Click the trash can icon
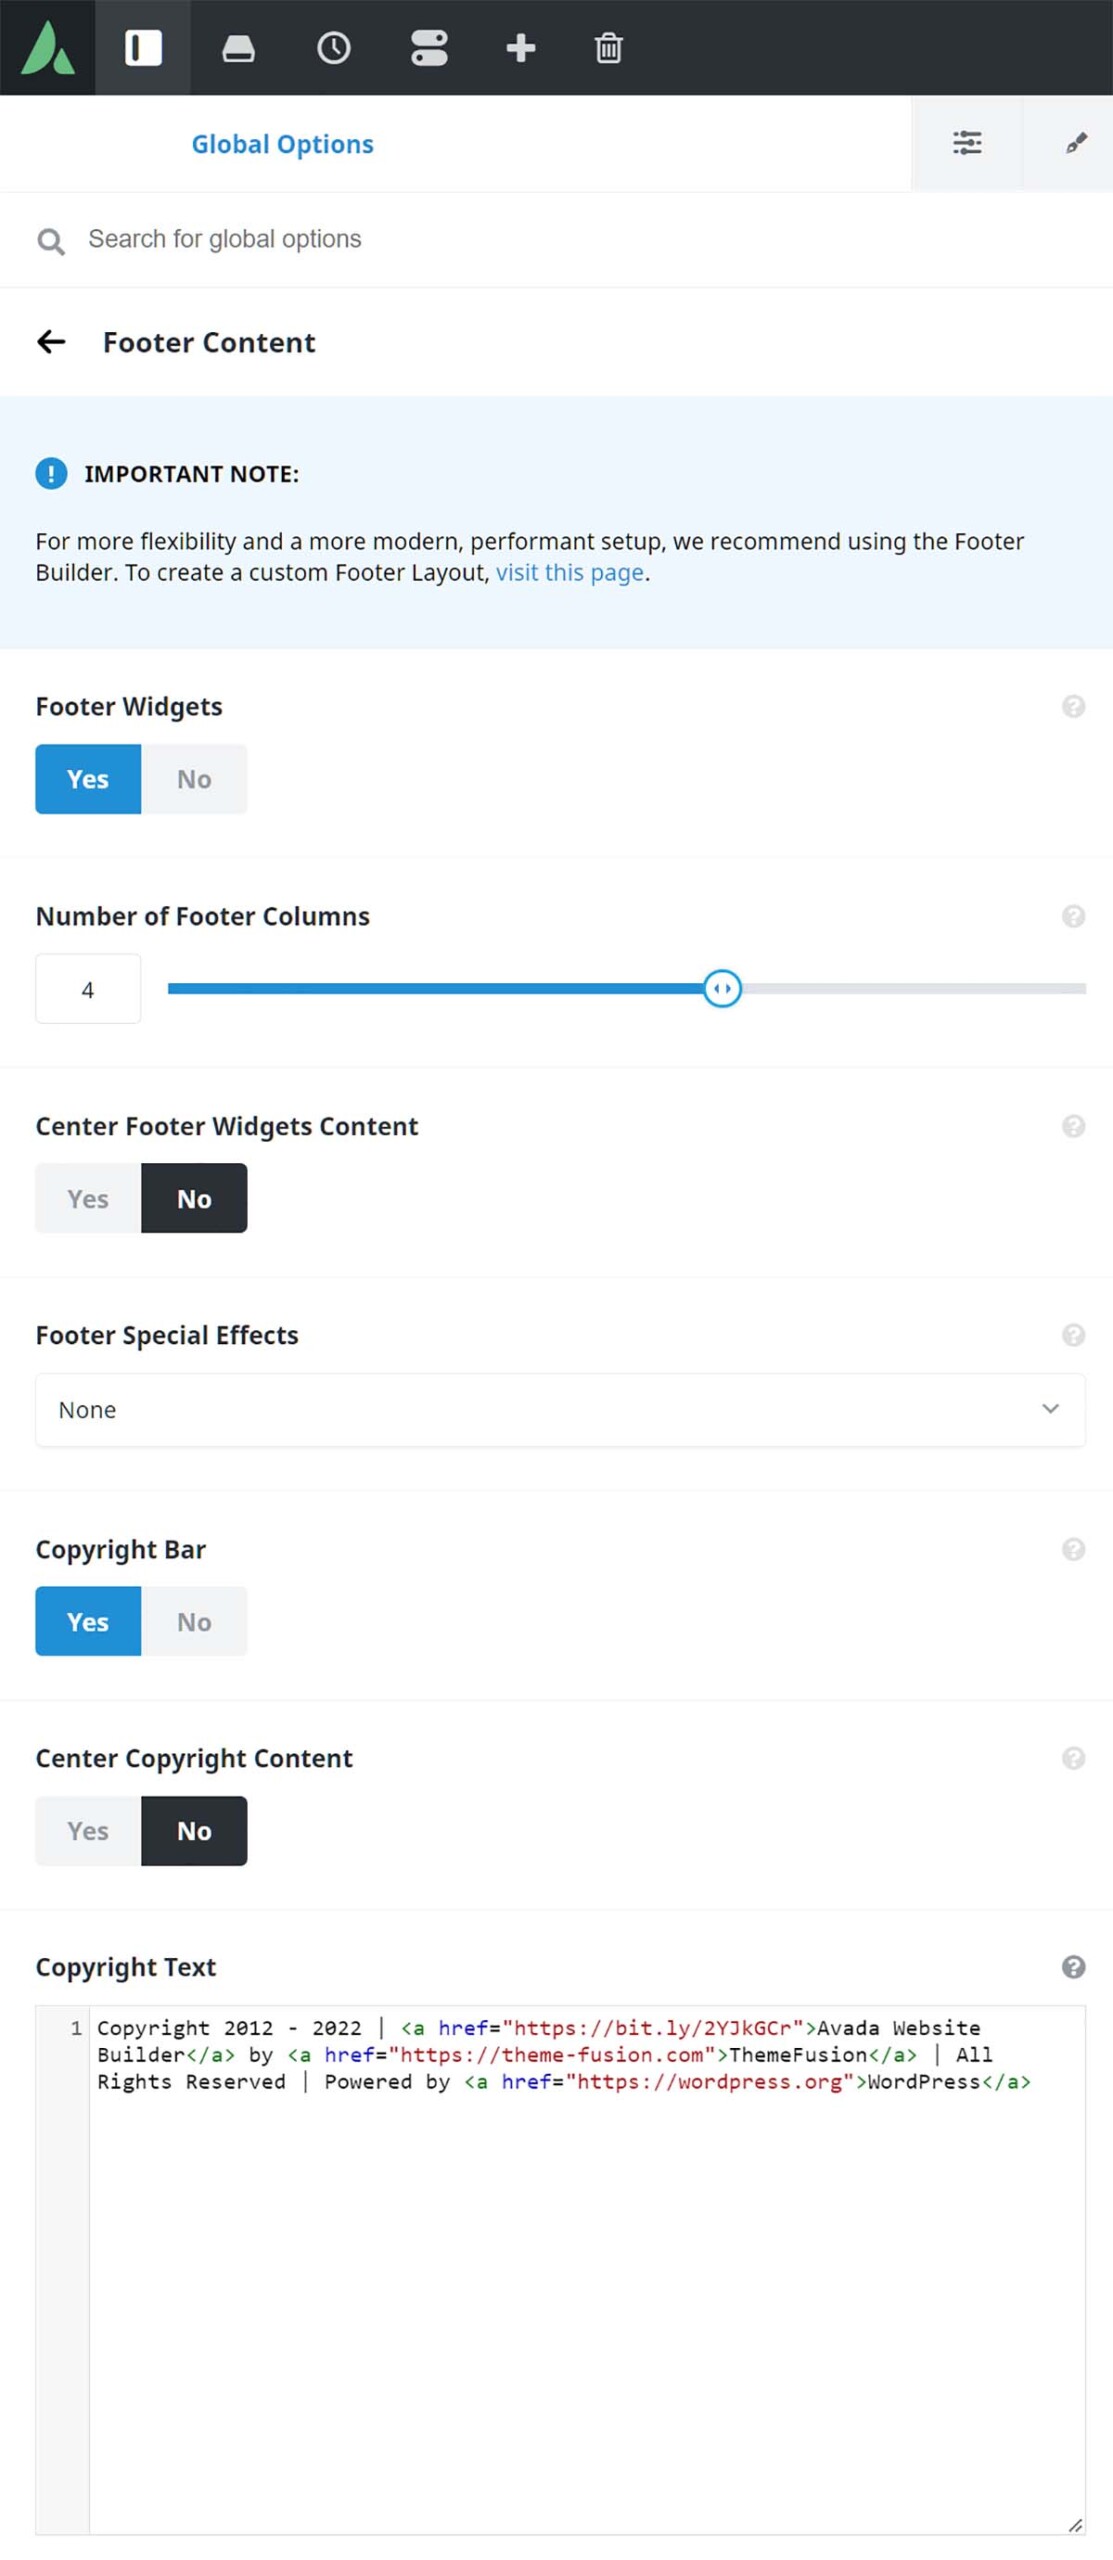Screen dimensions: 1113x2560 609,48
